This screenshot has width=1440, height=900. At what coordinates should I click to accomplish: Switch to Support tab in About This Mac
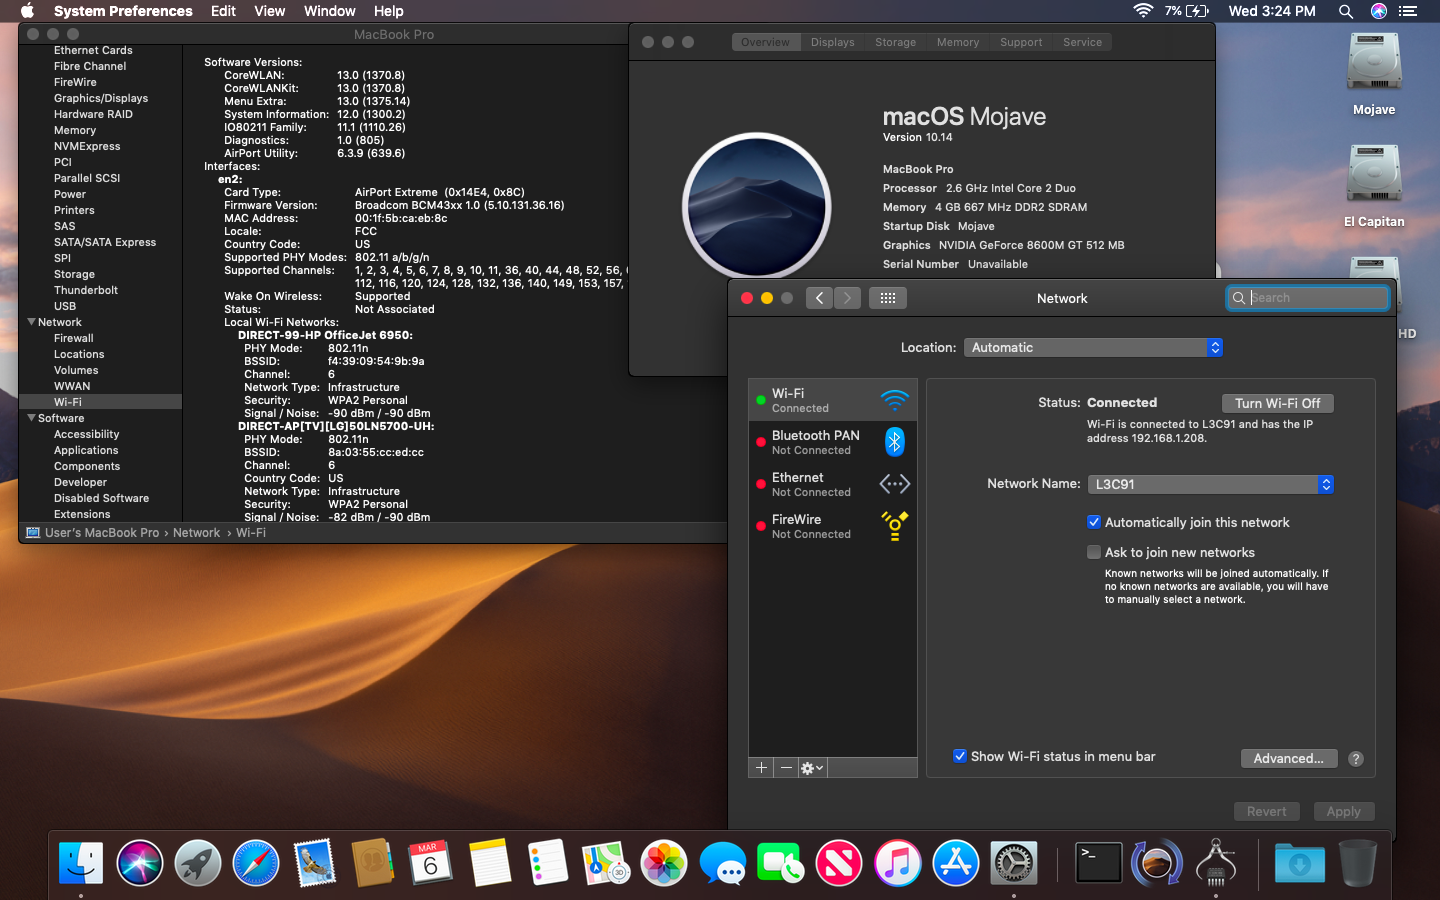[1021, 42]
